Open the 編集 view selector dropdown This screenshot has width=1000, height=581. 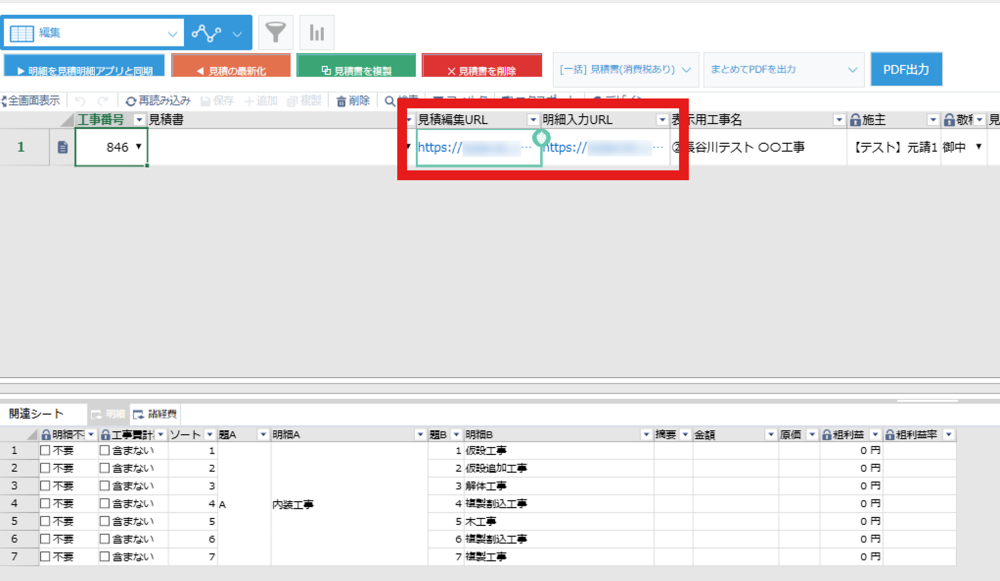(x=94, y=33)
